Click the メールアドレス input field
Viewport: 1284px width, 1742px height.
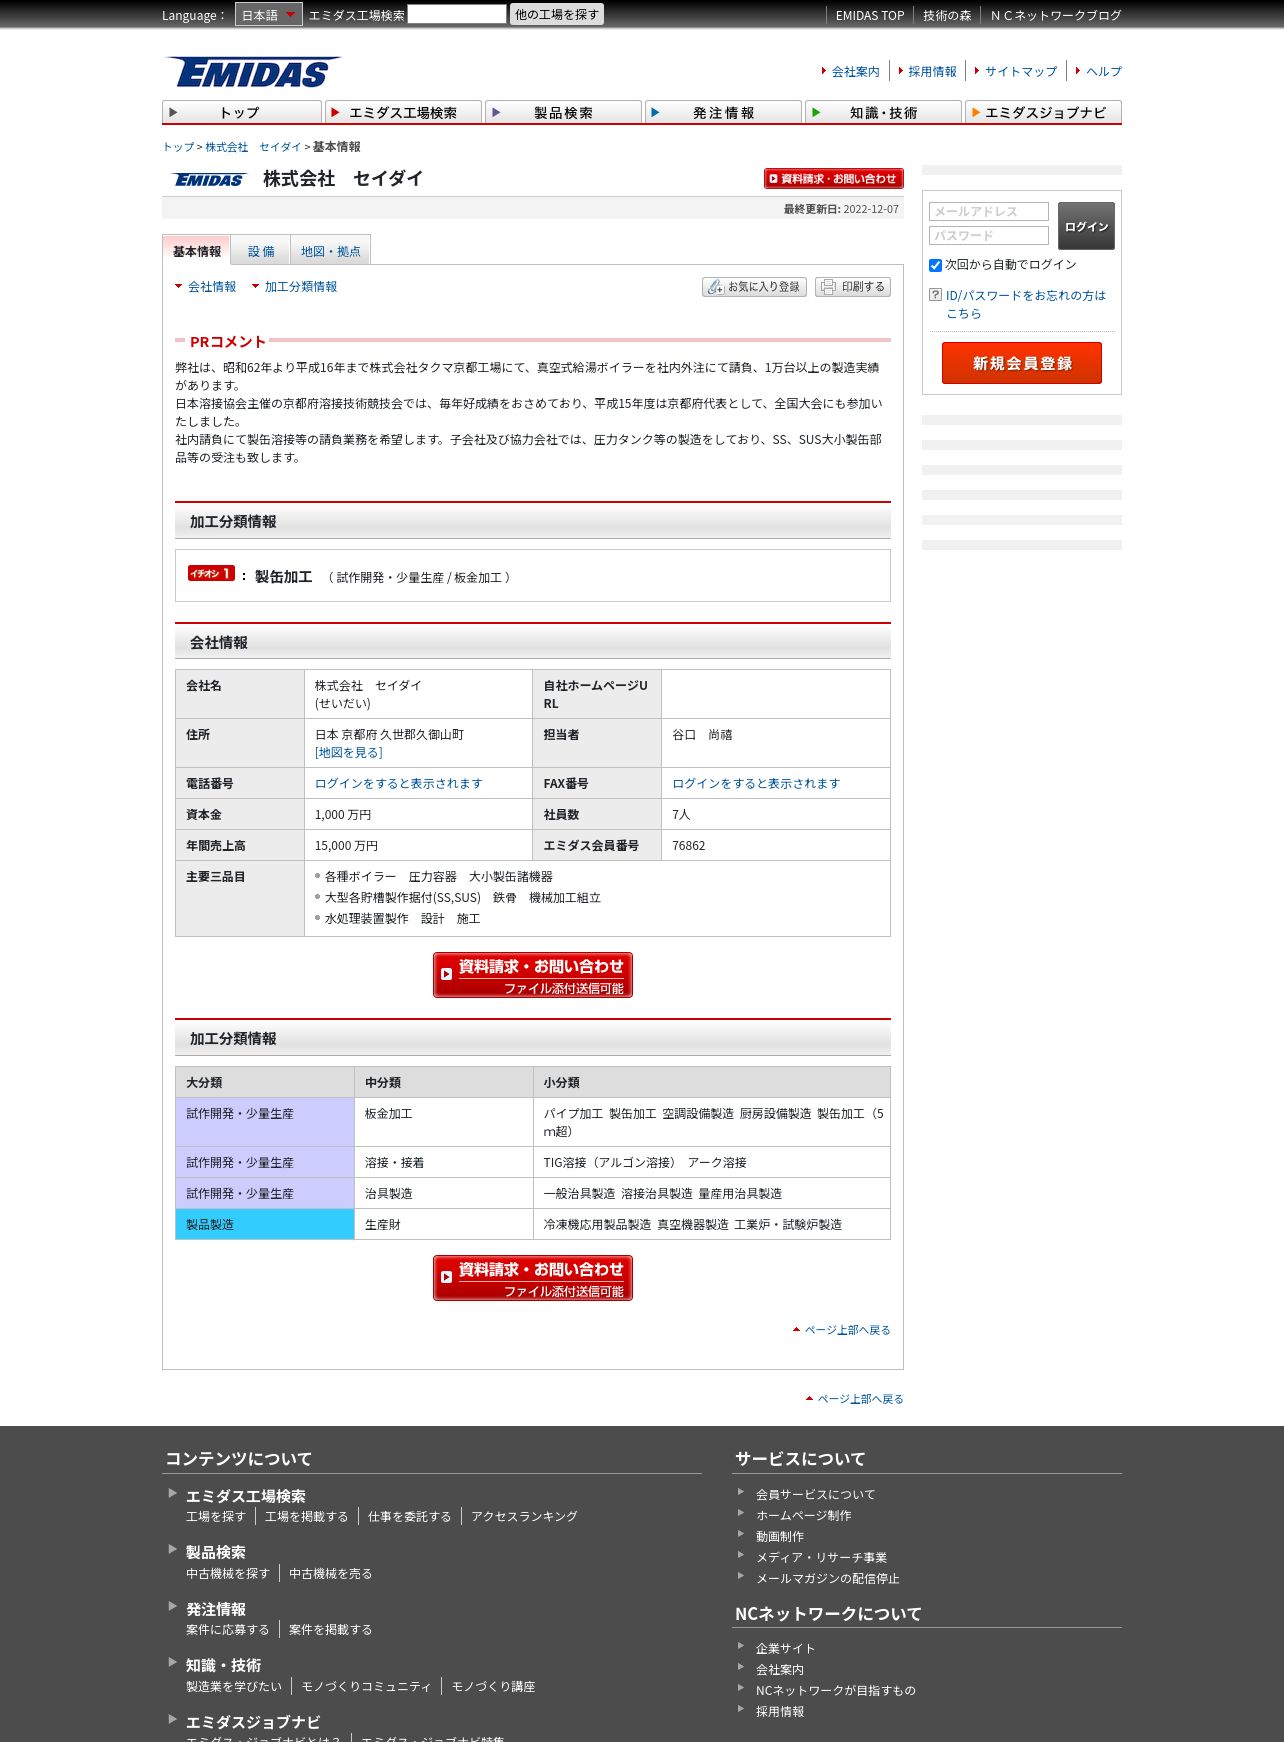(989, 211)
